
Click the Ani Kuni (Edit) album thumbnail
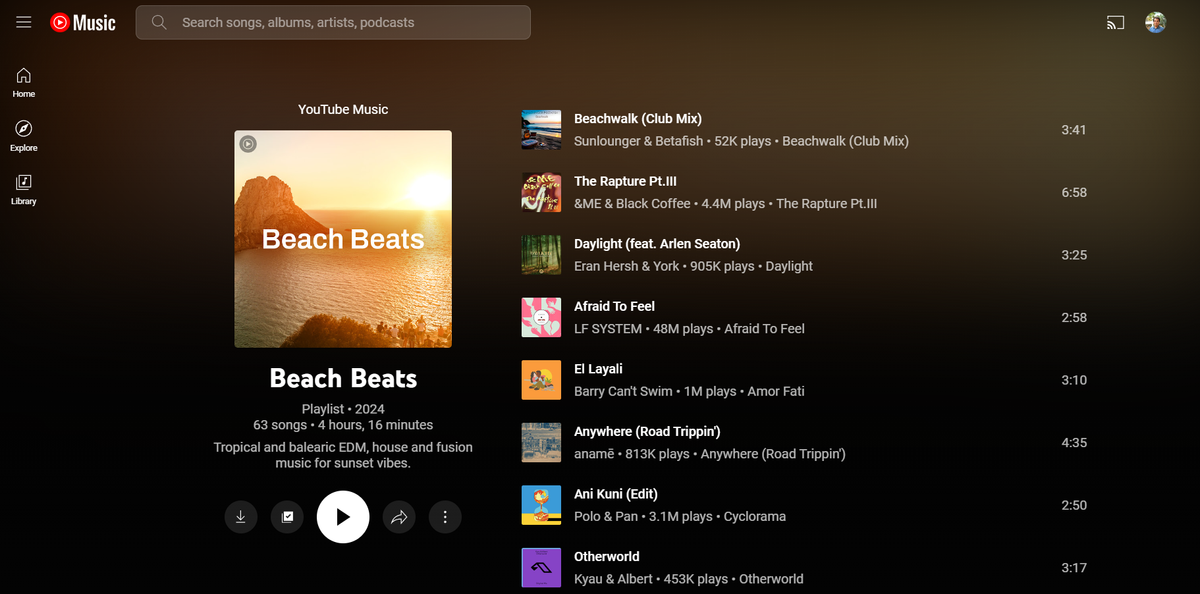pyautogui.click(x=541, y=505)
